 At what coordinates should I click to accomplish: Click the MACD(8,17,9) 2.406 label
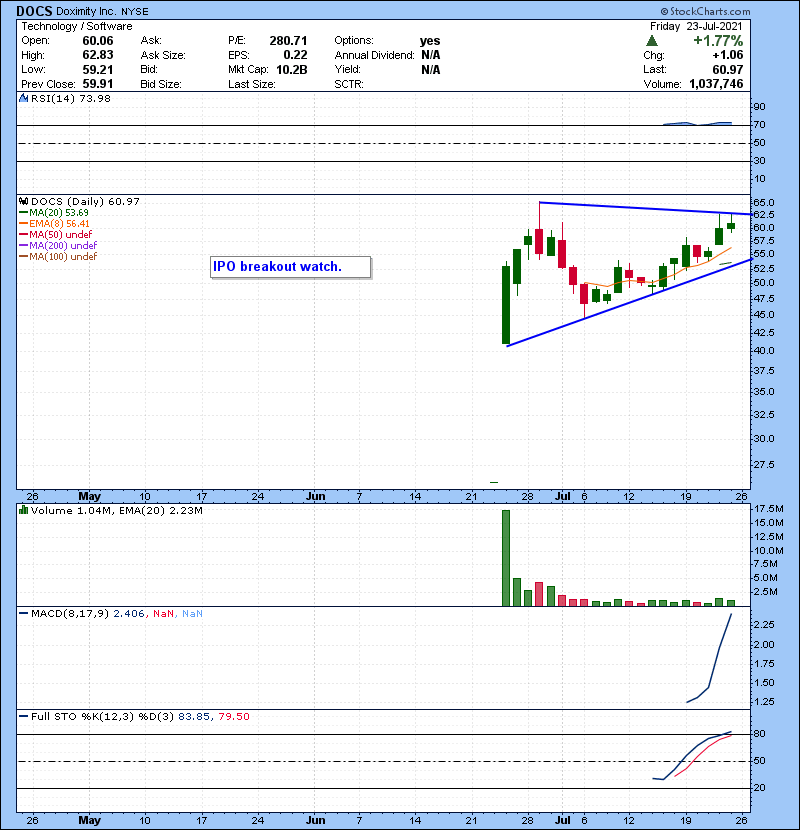coord(87,614)
